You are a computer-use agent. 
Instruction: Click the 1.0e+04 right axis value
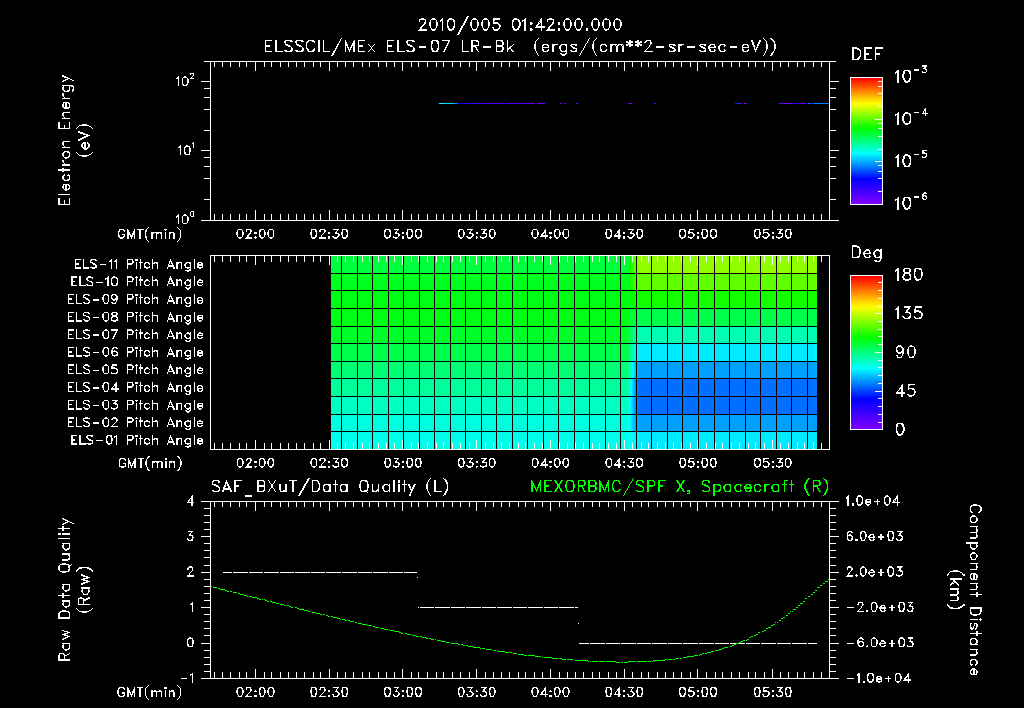(872, 501)
